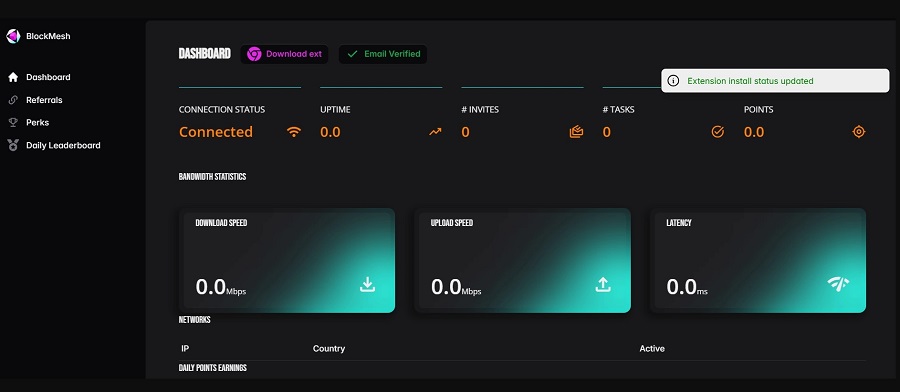Click the Chrome icon on Download ext
This screenshot has height=392, width=900.
coord(254,54)
